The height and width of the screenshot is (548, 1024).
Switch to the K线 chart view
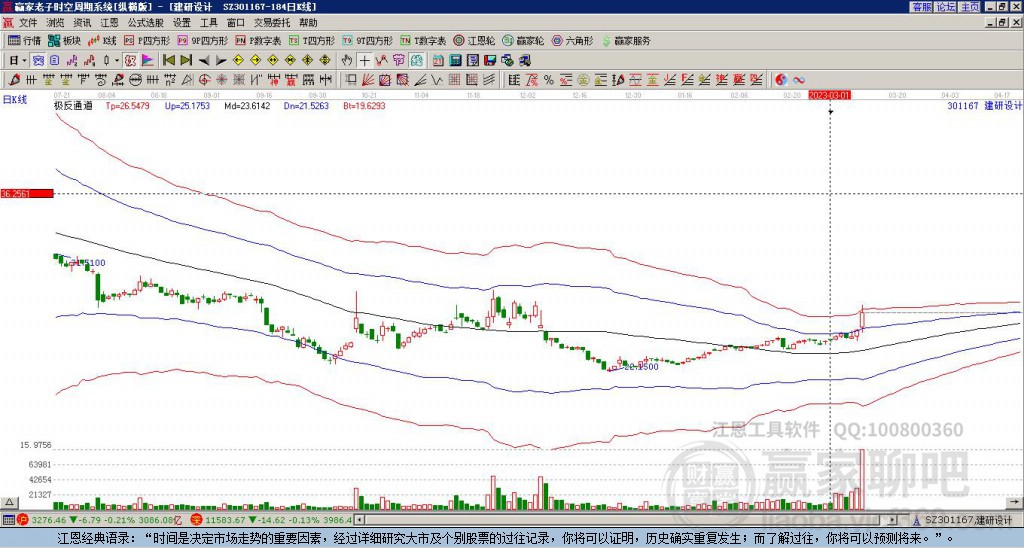102,40
